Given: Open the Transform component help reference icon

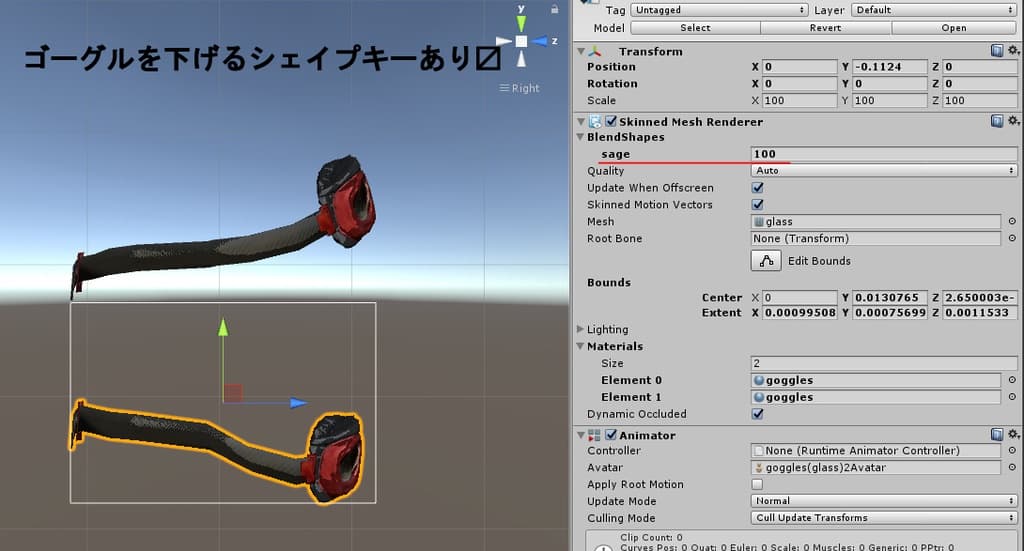Looking at the screenshot, I should tap(997, 51).
